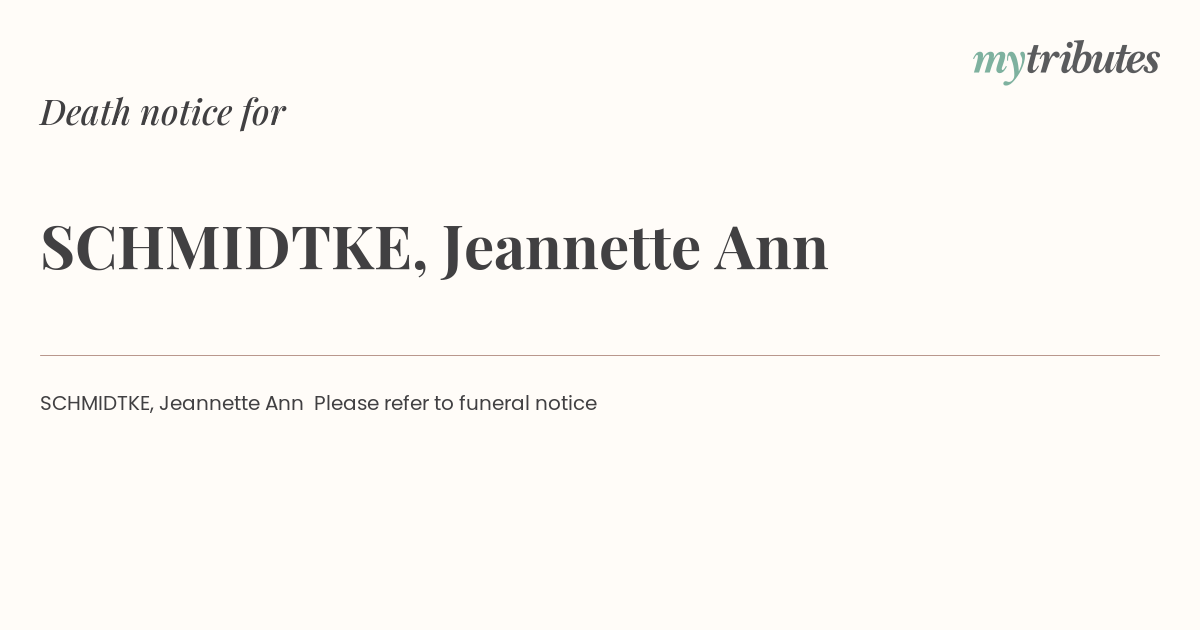
Task: Click "Please refer to funeral notice" text
Action: [455, 403]
